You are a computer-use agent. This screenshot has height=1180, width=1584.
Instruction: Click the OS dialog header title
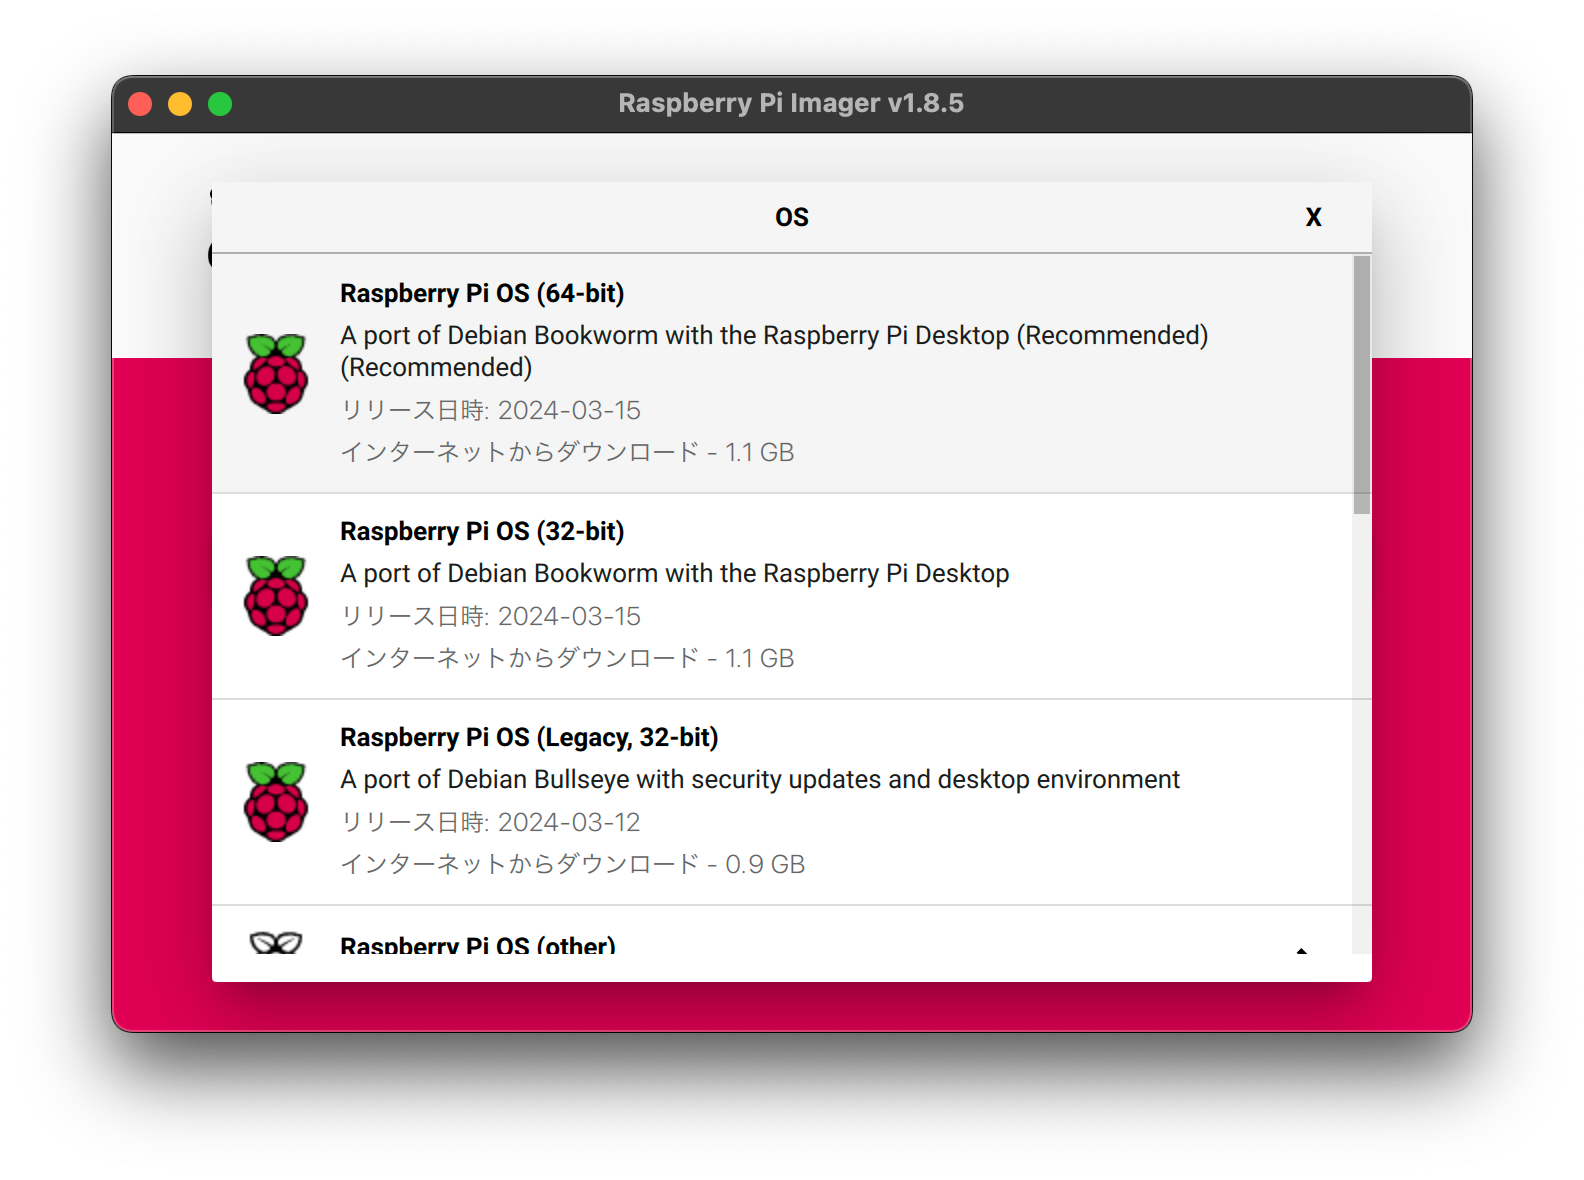tap(792, 217)
